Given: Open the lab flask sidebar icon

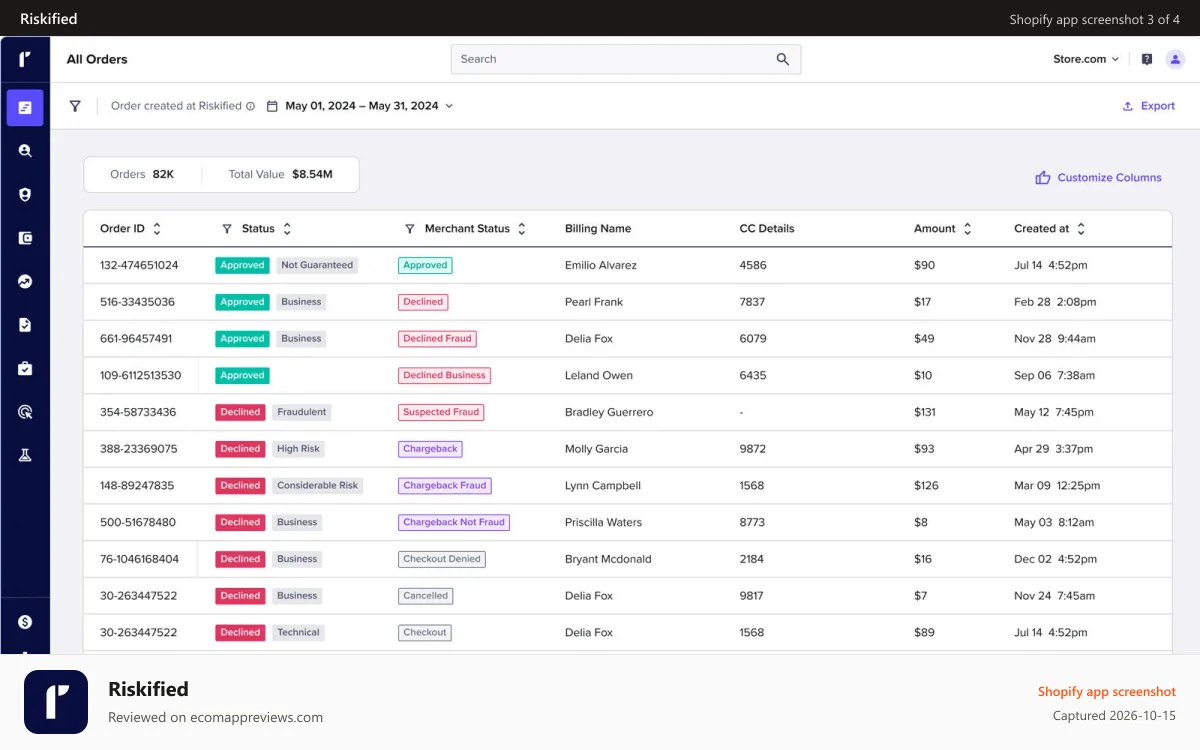Looking at the screenshot, I should [25, 455].
